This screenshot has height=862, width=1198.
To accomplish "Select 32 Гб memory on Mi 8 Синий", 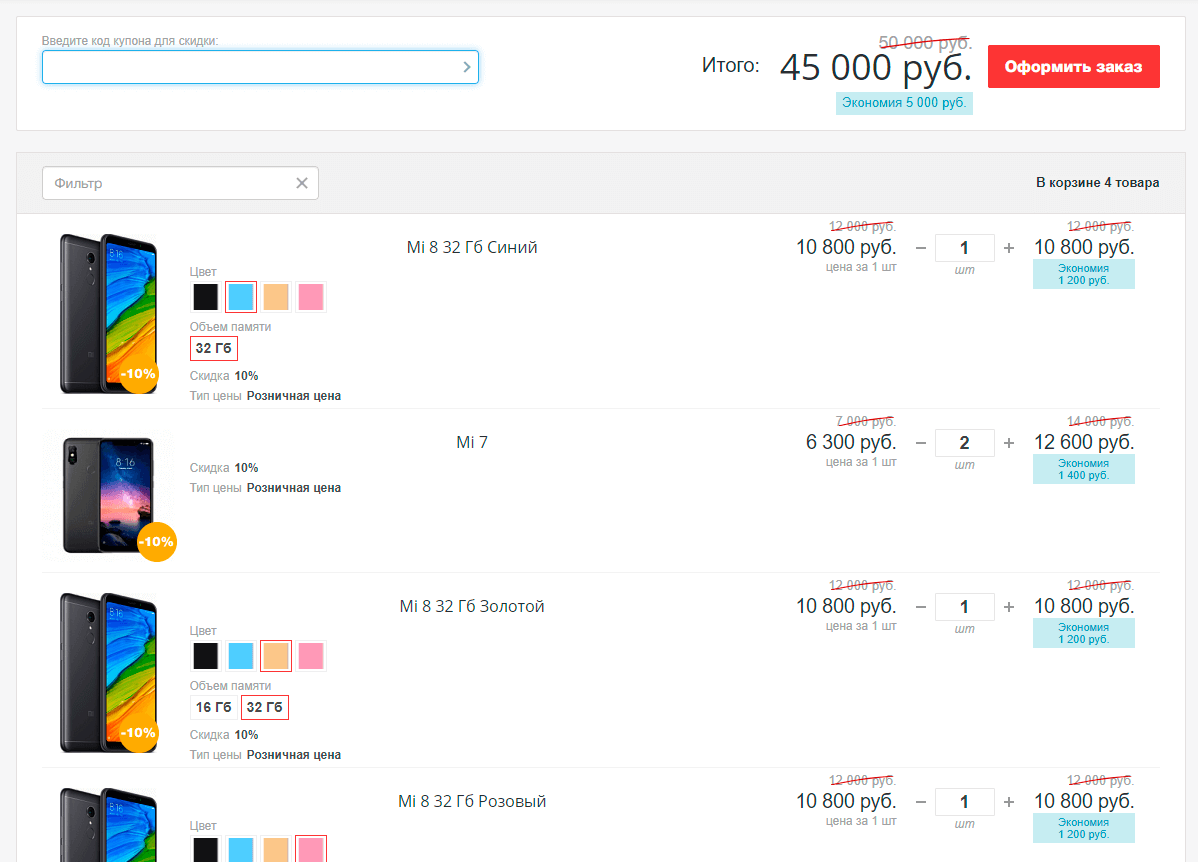I will coord(214,349).
